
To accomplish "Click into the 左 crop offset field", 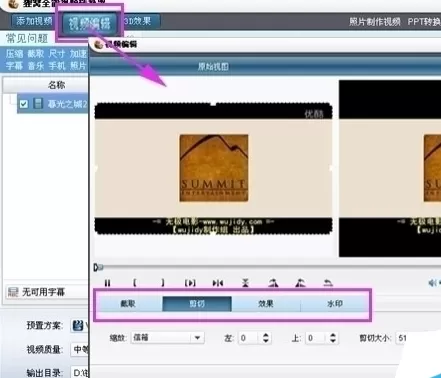I will click(x=248, y=338).
